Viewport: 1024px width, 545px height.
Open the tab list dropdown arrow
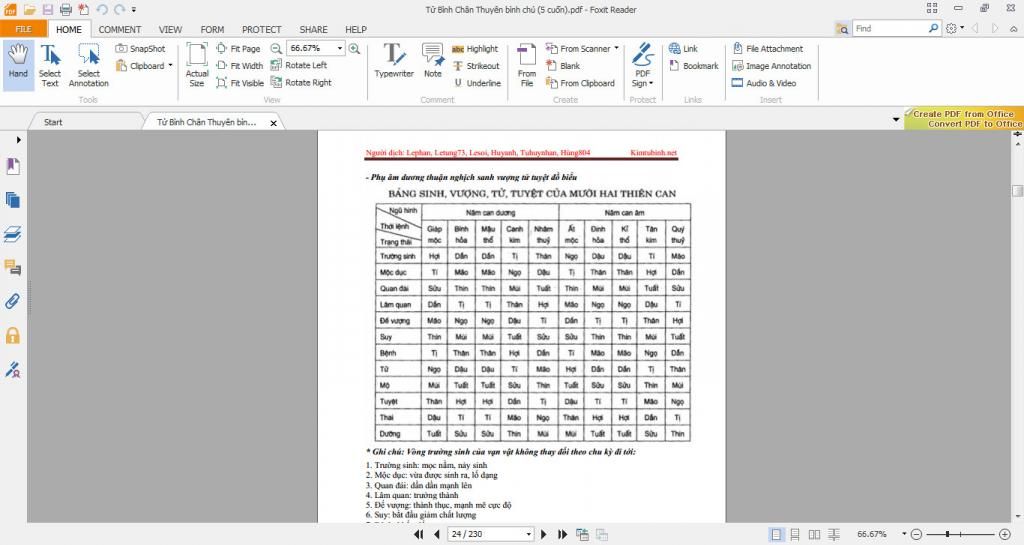pos(895,119)
